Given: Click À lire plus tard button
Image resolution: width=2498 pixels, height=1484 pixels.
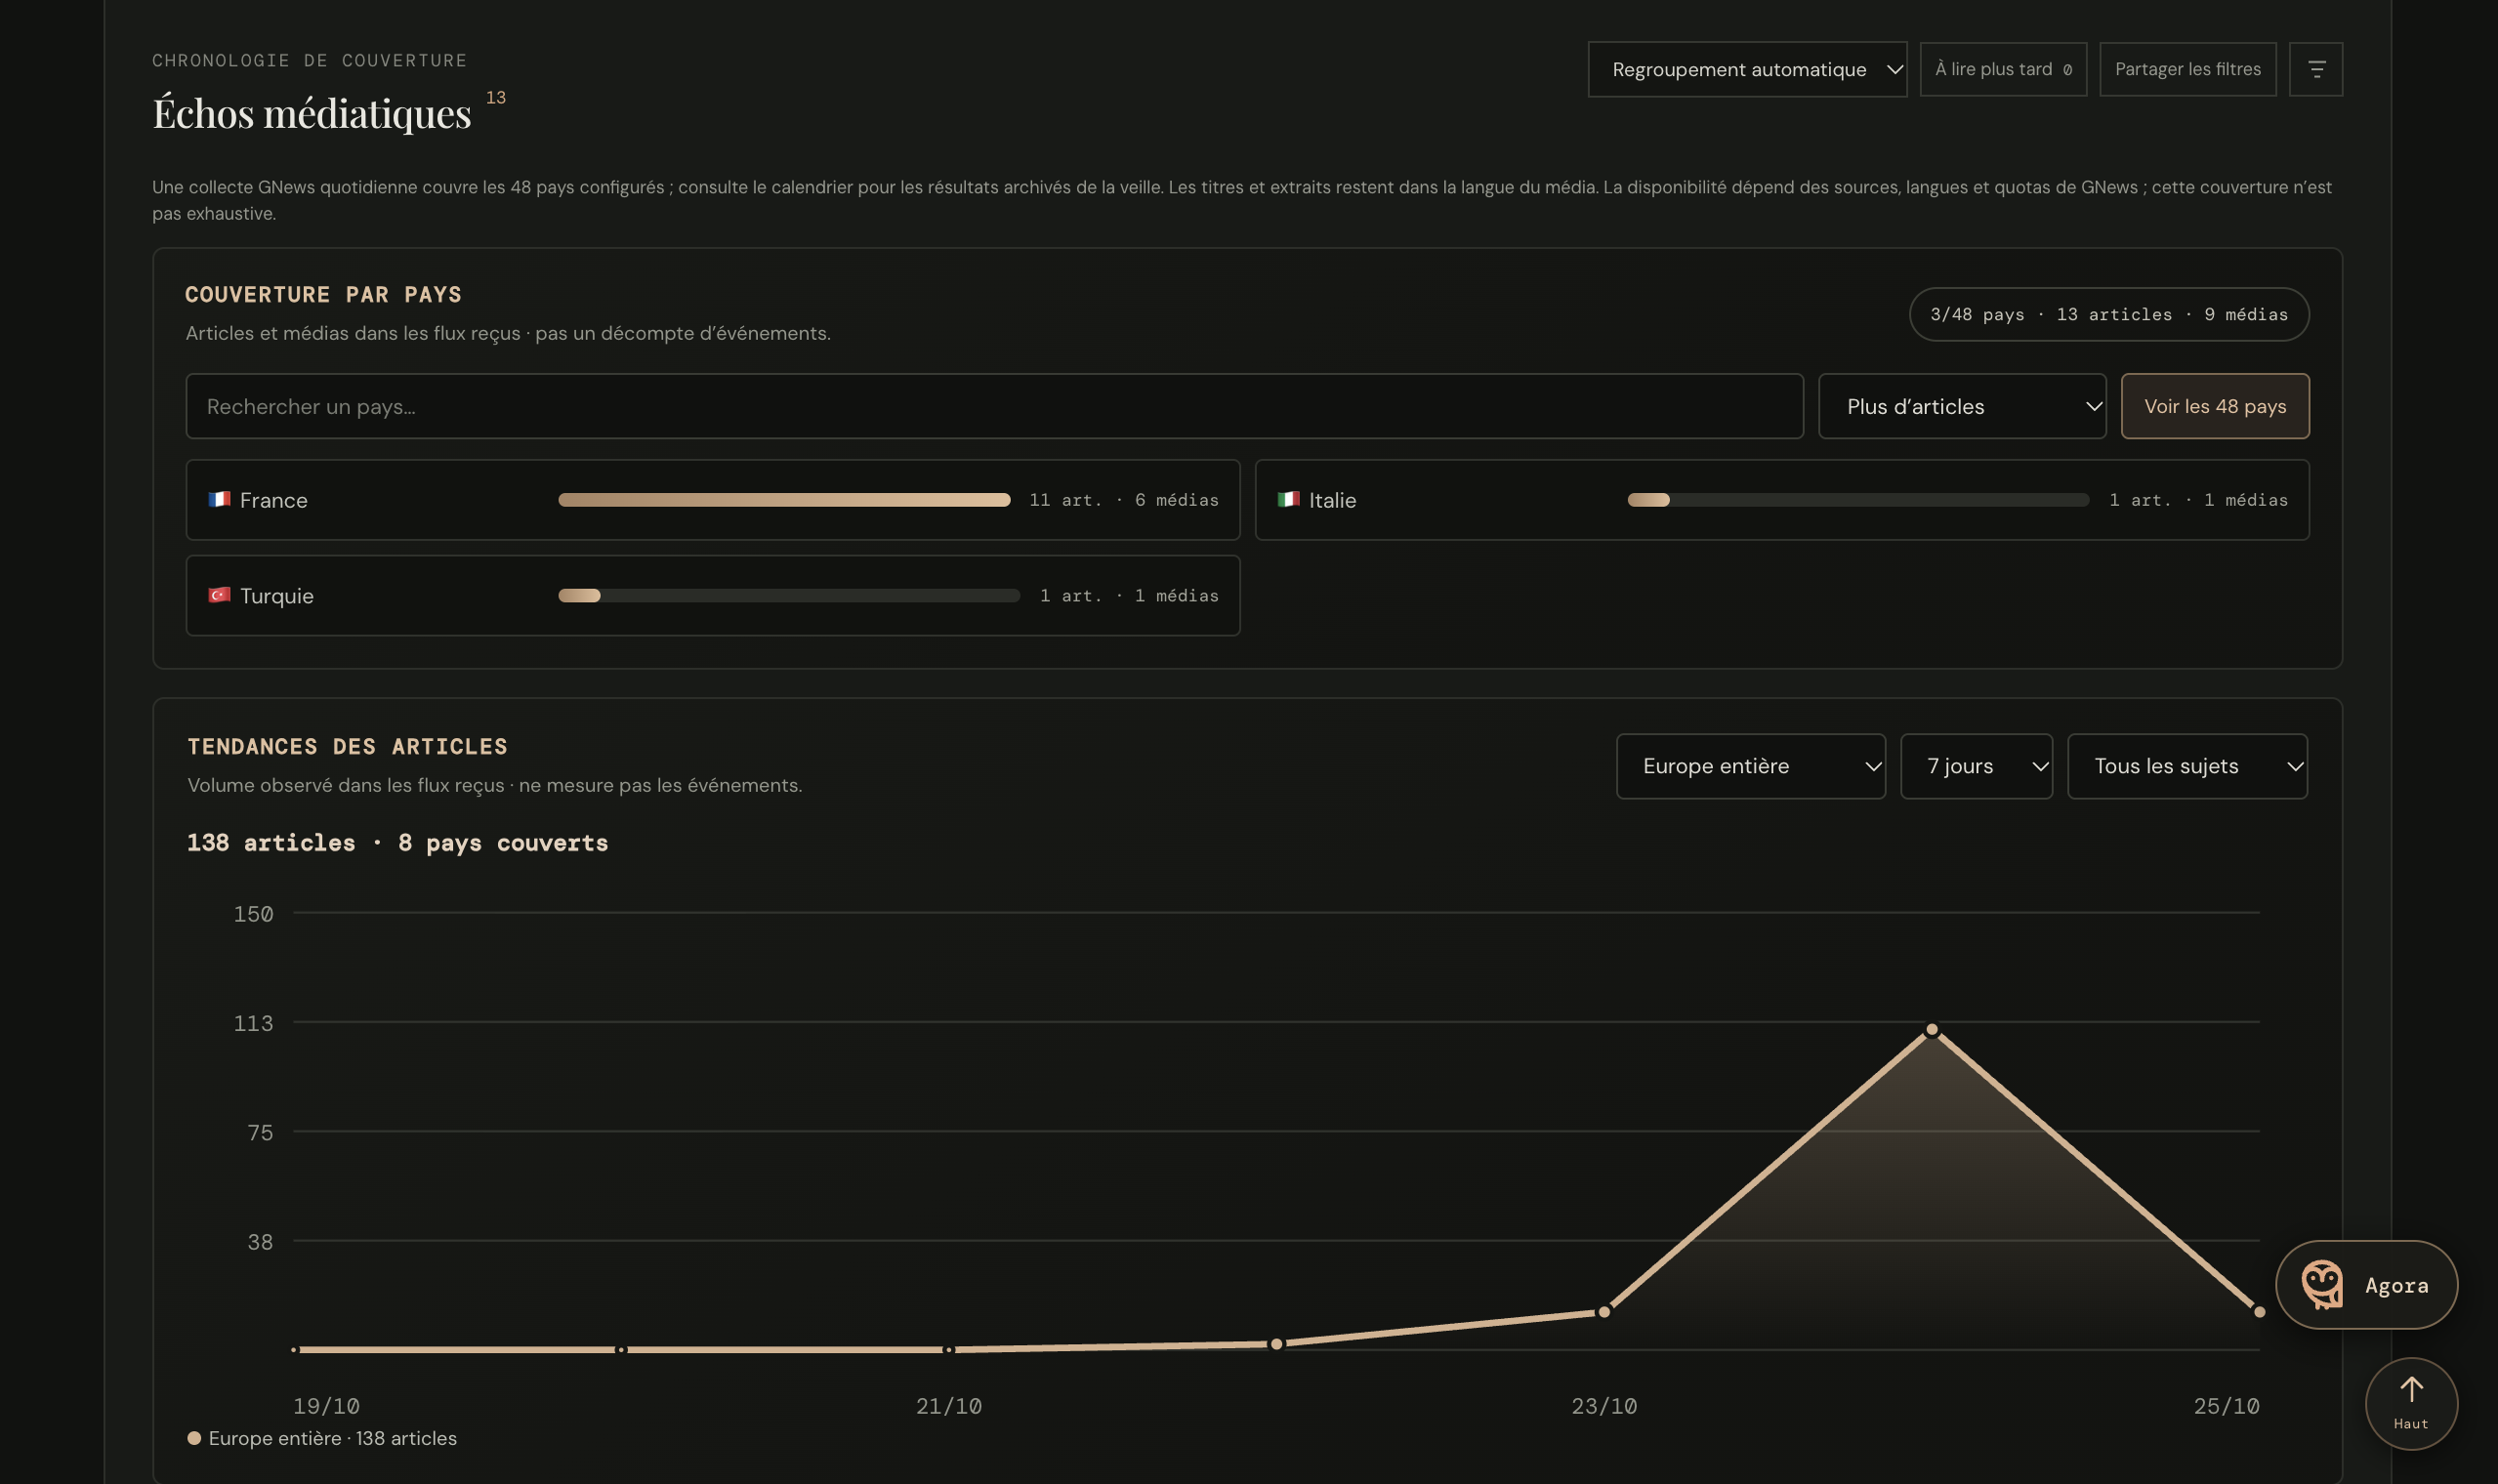Looking at the screenshot, I should click(x=2002, y=69).
